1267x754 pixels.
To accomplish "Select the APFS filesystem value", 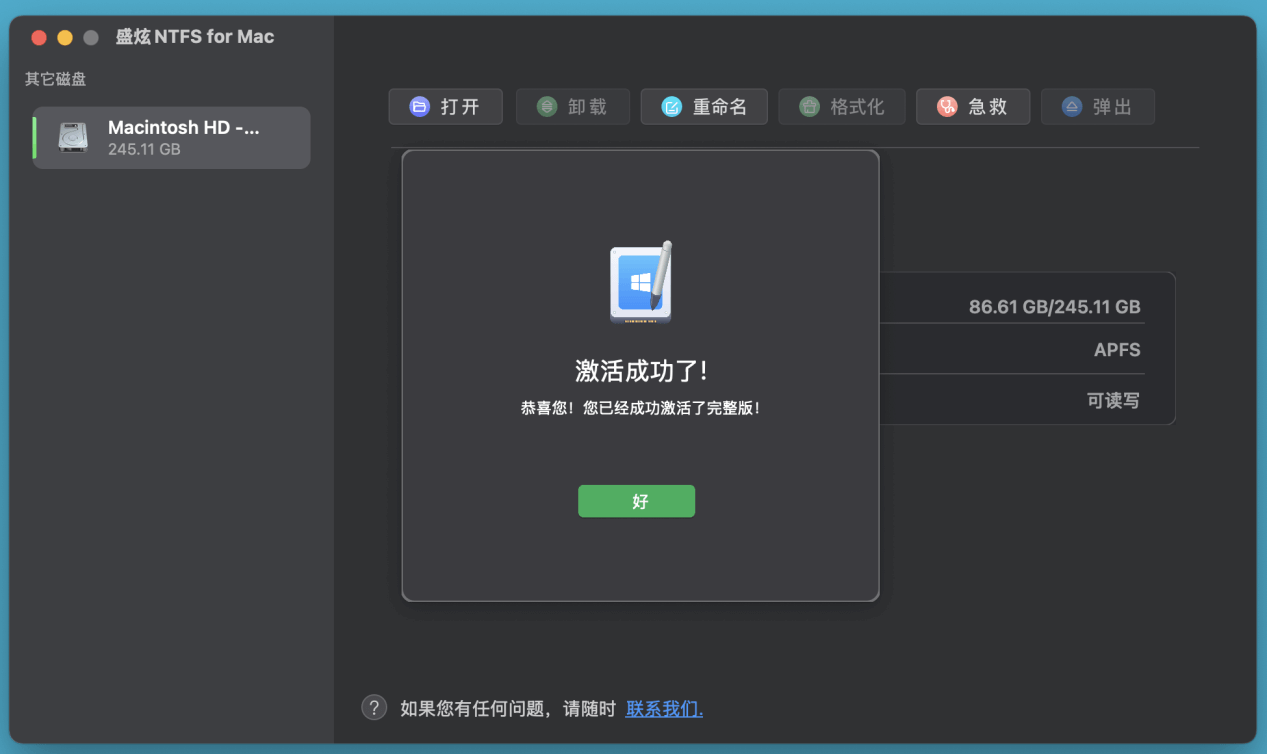I will [x=1119, y=349].
